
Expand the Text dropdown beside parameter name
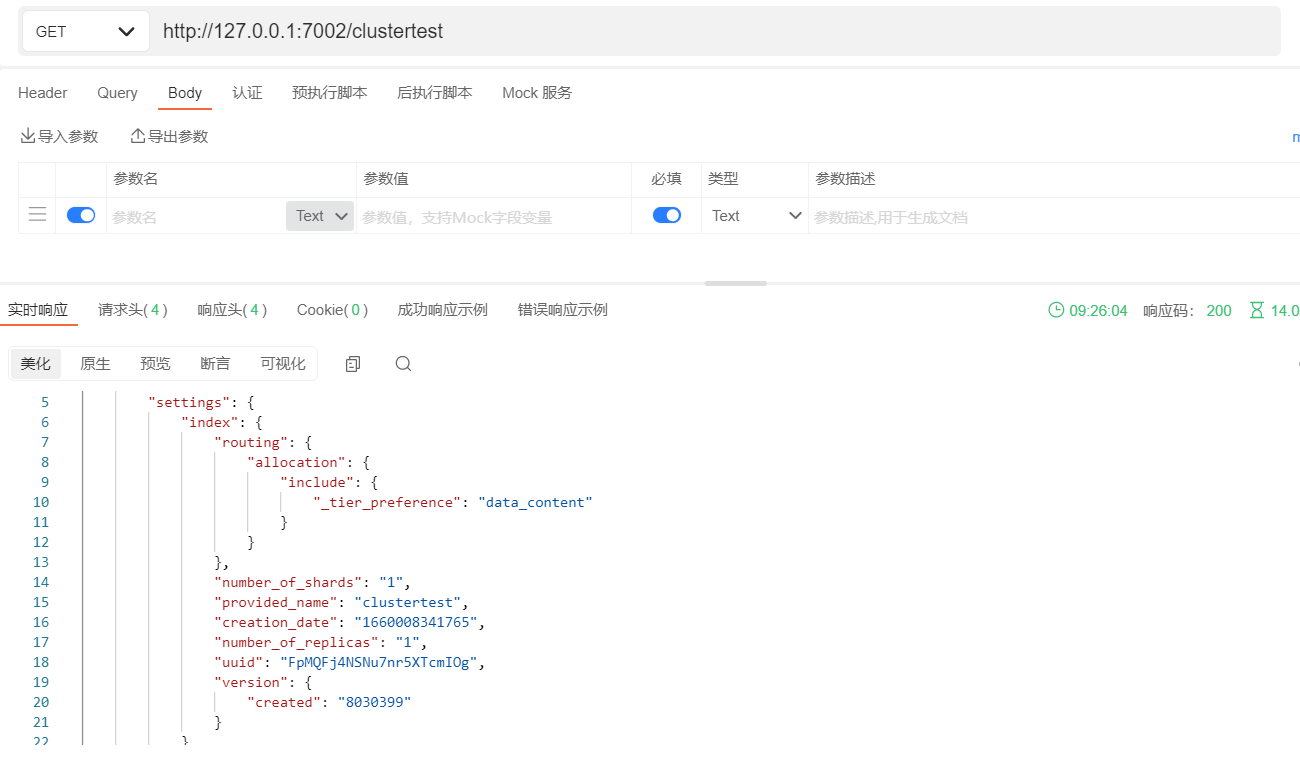[320, 216]
